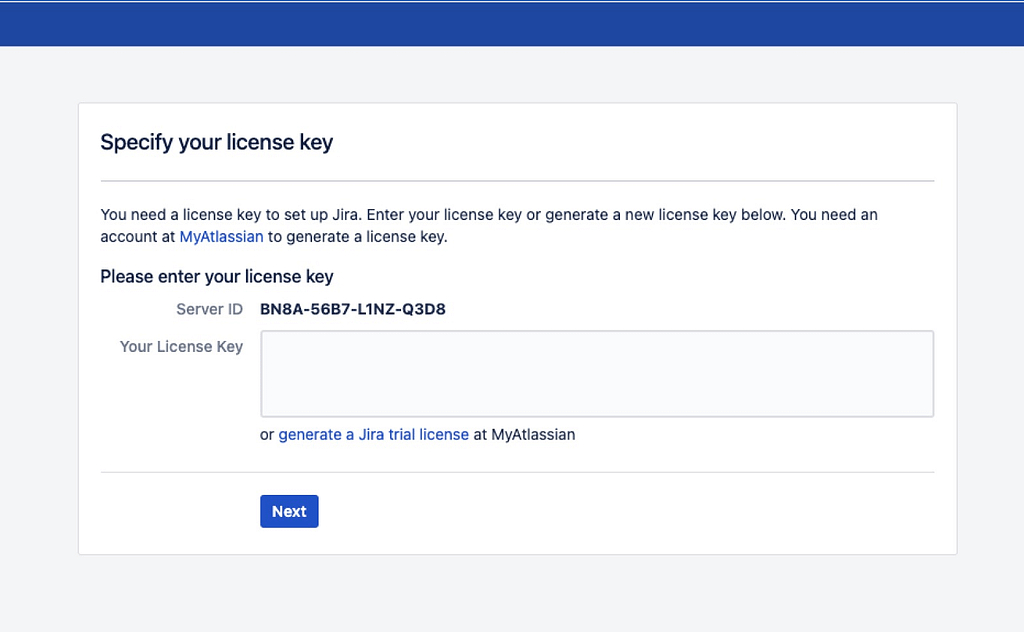Click the Next button
The height and width of the screenshot is (632, 1024).
(289, 511)
